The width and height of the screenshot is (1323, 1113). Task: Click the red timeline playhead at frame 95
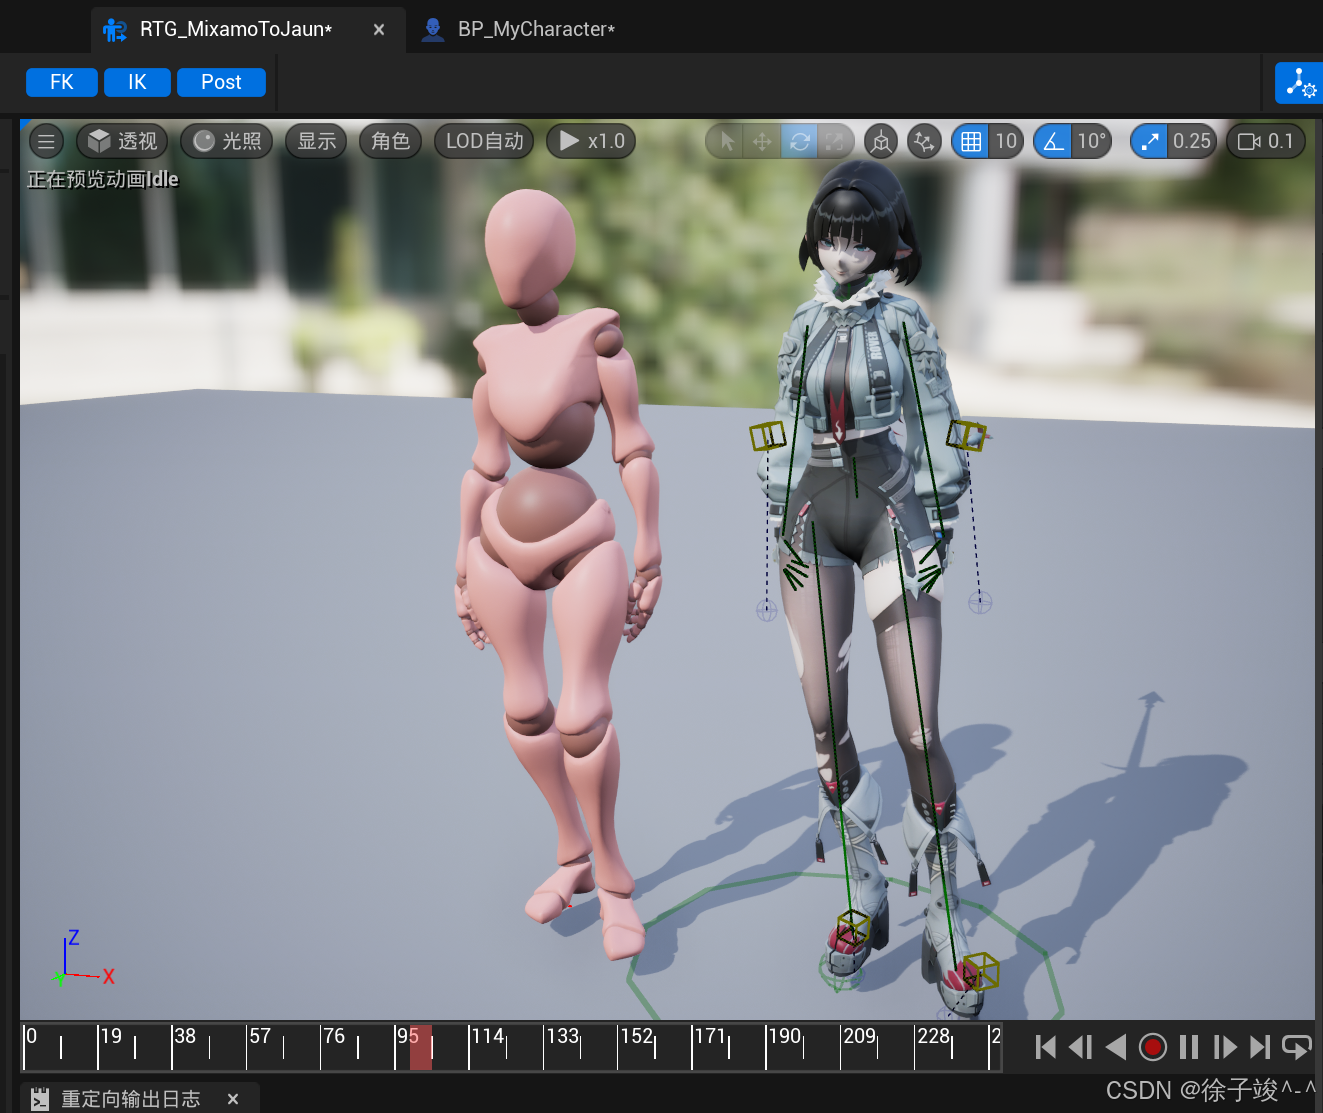pos(421,1047)
